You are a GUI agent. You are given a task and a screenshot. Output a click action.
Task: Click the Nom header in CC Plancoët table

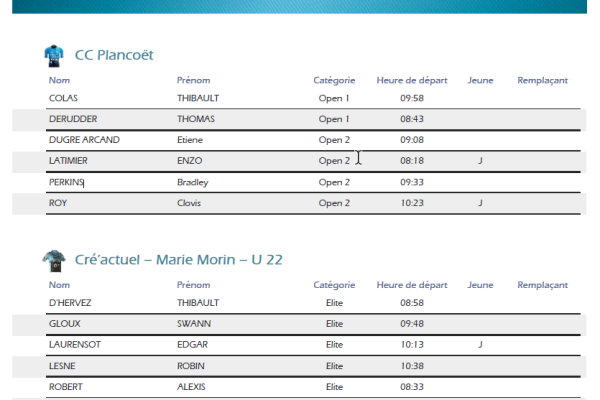(x=59, y=80)
